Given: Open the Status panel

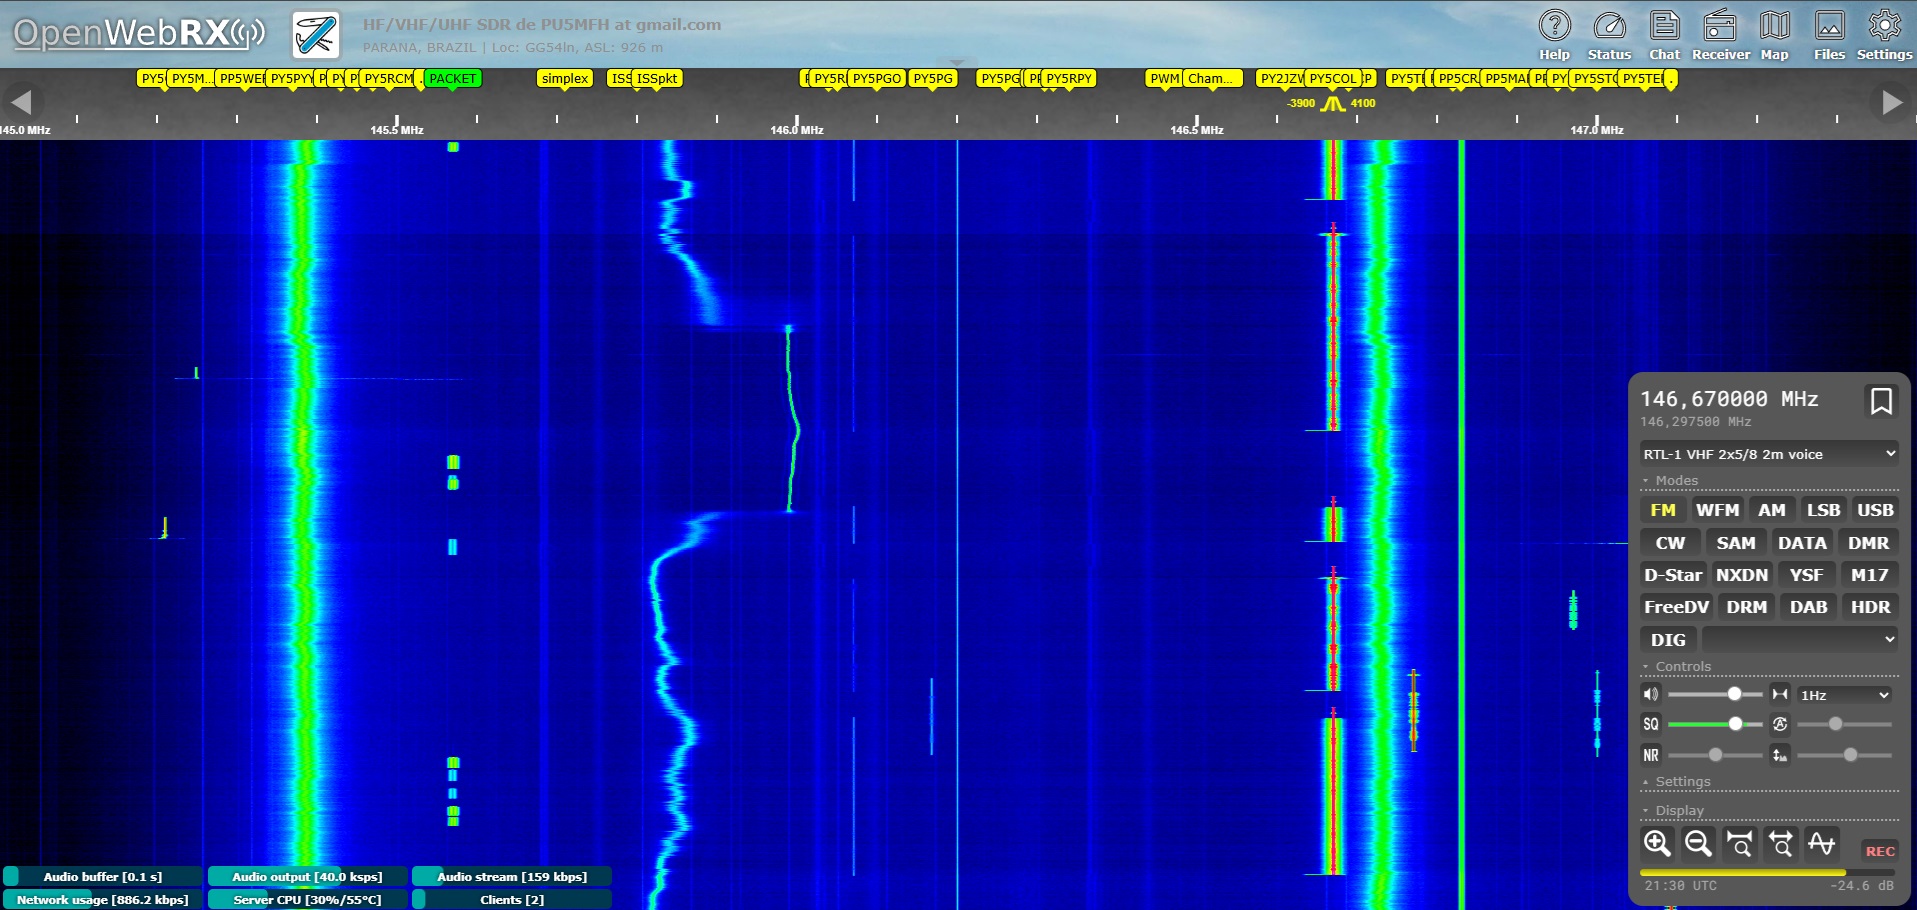Looking at the screenshot, I should pos(1609,35).
